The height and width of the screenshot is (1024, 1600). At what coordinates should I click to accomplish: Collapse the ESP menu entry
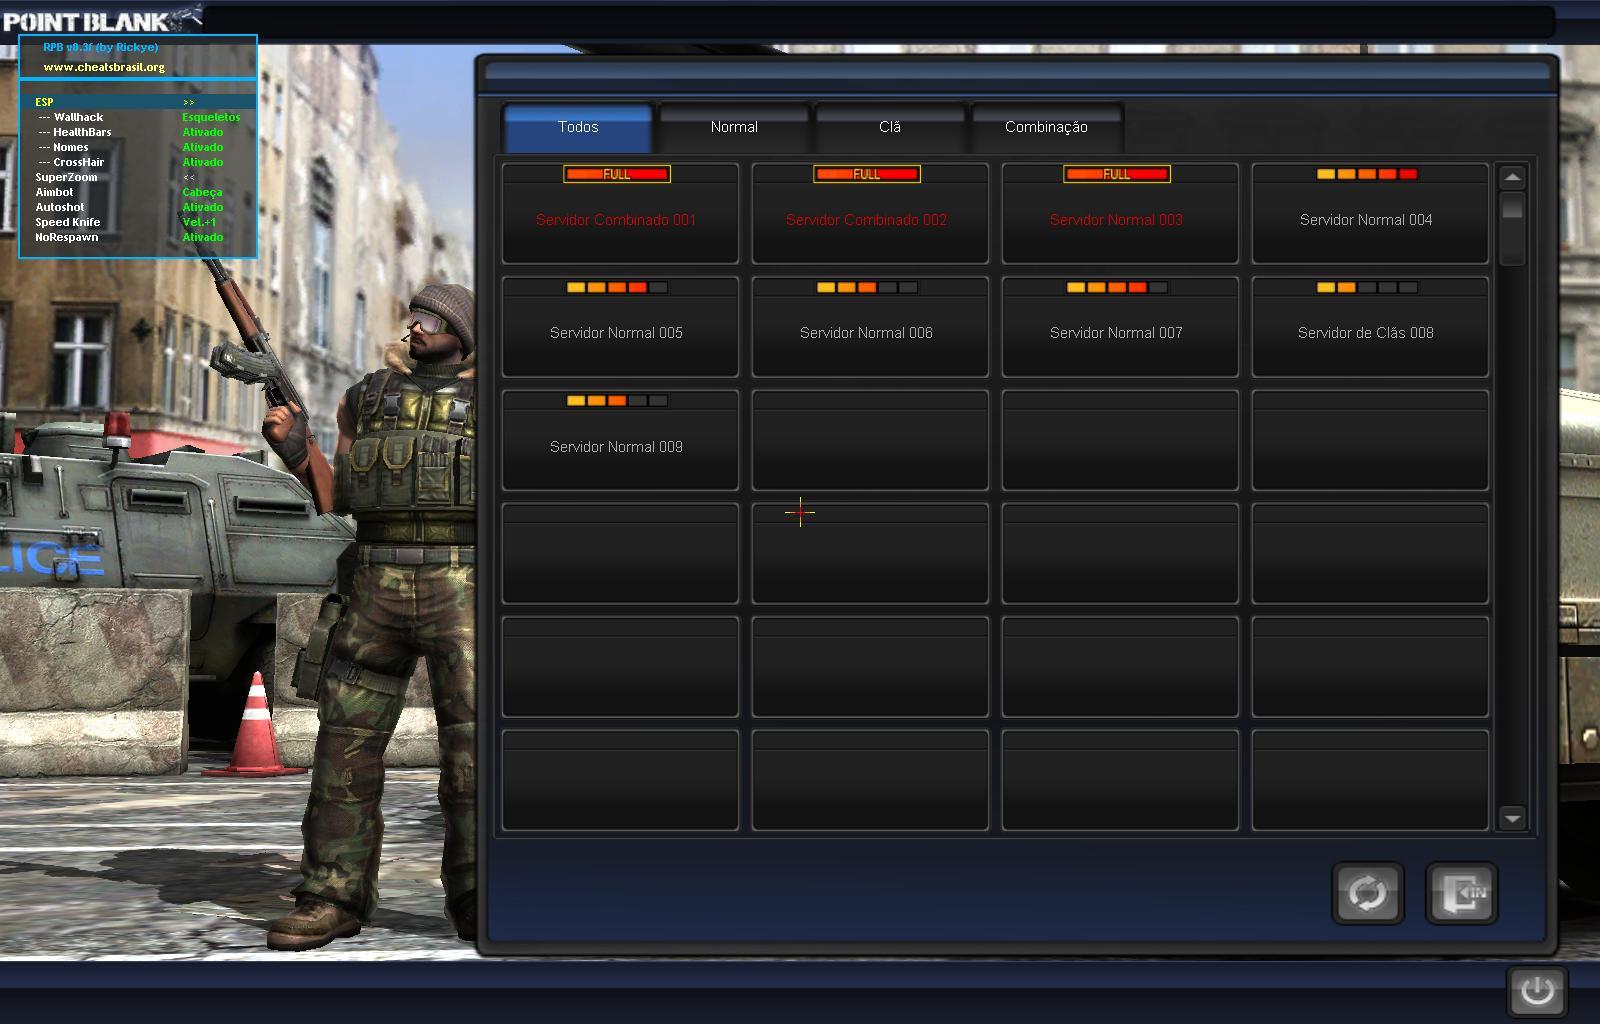[x=138, y=102]
